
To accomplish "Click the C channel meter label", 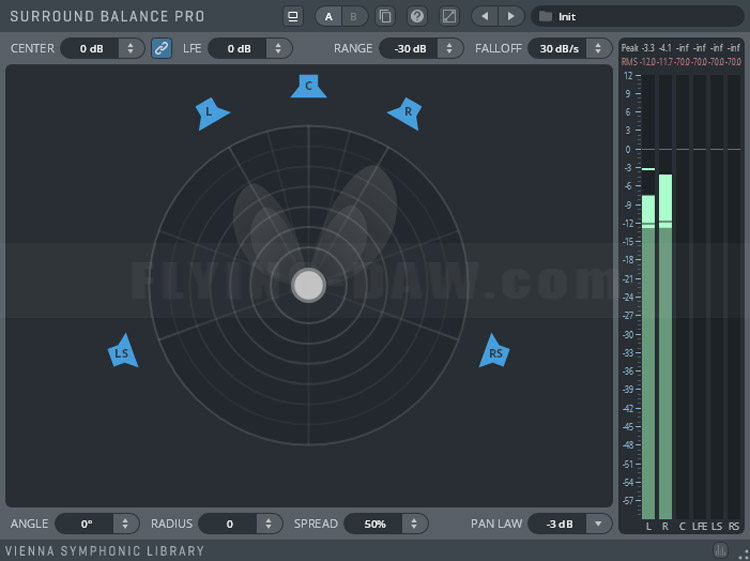I will point(682,527).
